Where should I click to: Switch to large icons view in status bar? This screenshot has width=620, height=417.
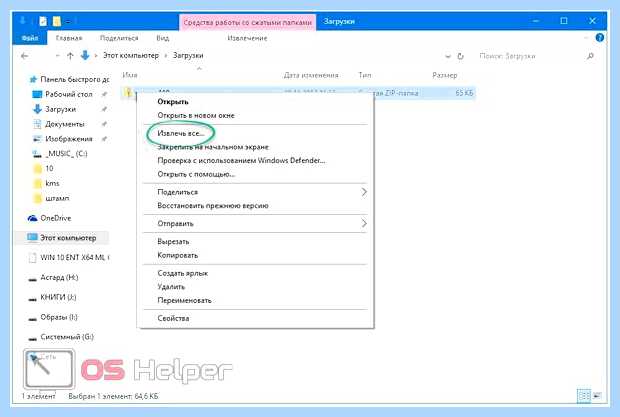[597, 396]
